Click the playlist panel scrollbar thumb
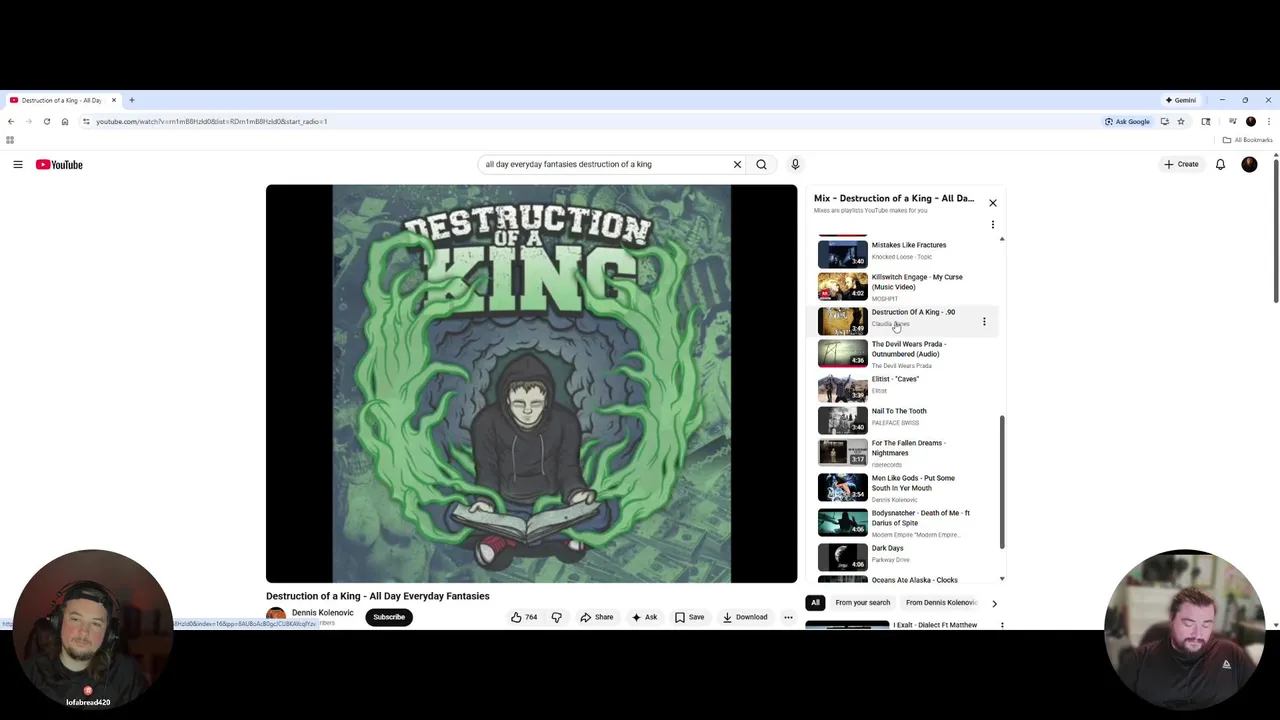1280x720 pixels. [1002, 483]
